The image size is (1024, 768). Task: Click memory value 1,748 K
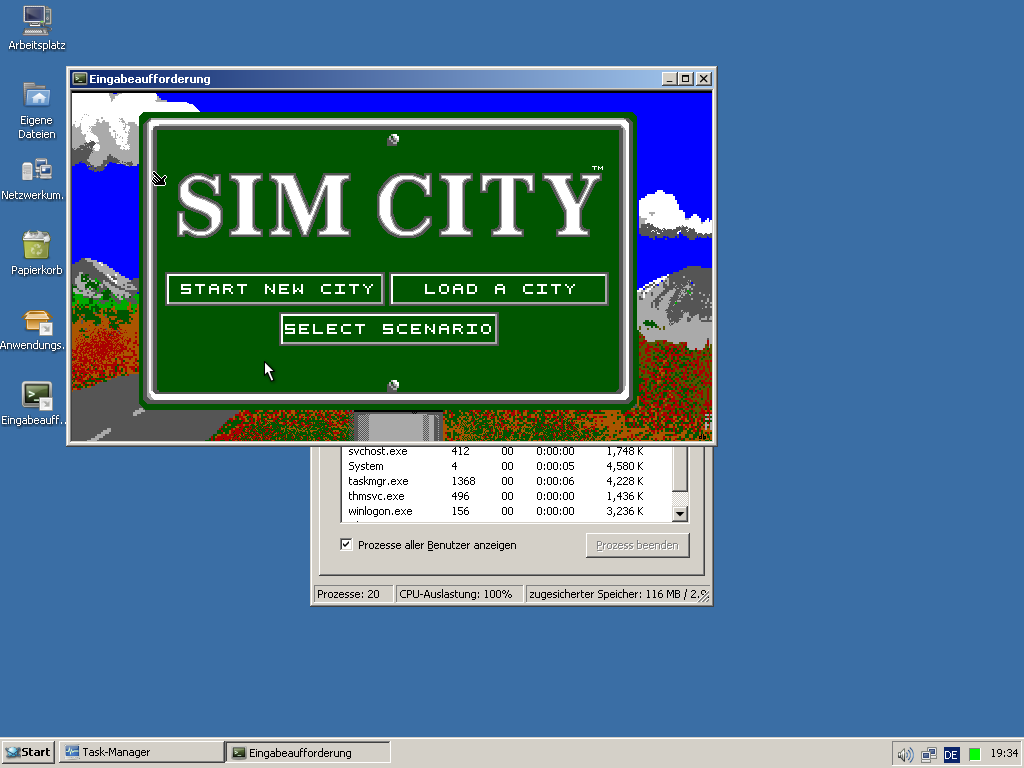click(x=624, y=451)
